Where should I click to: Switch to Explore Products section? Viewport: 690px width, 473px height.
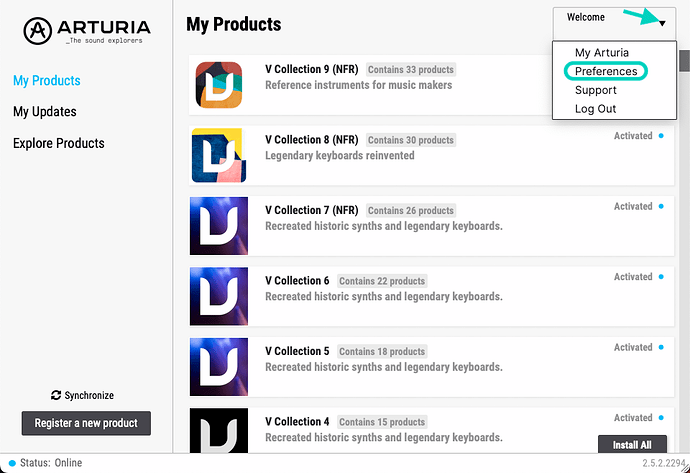click(x=59, y=143)
